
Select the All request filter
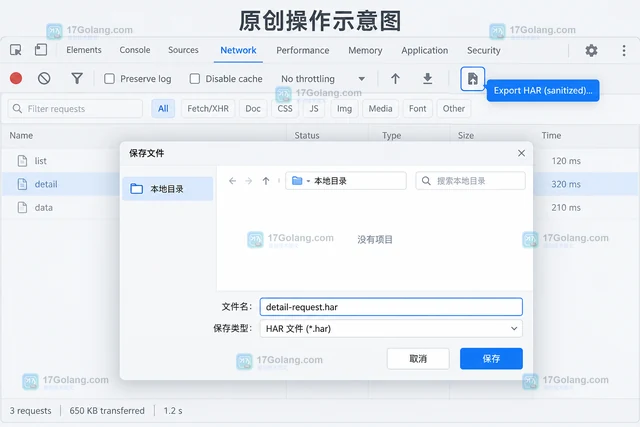(x=163, y=109)
